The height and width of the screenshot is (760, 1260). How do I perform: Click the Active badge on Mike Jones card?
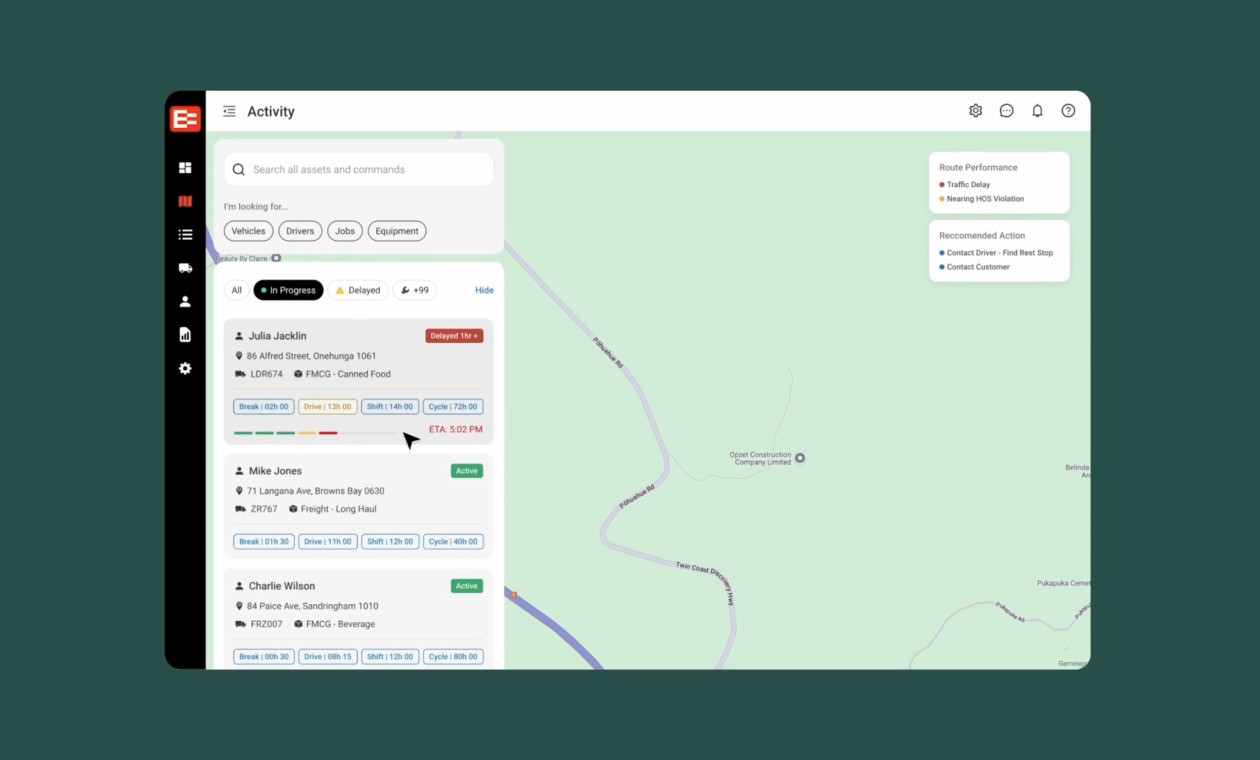(x=467, y=471)
